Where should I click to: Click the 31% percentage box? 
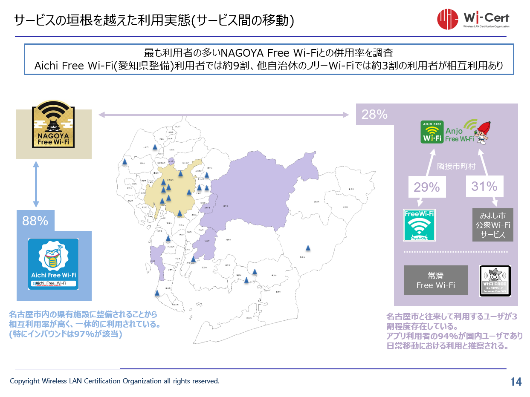484,186
